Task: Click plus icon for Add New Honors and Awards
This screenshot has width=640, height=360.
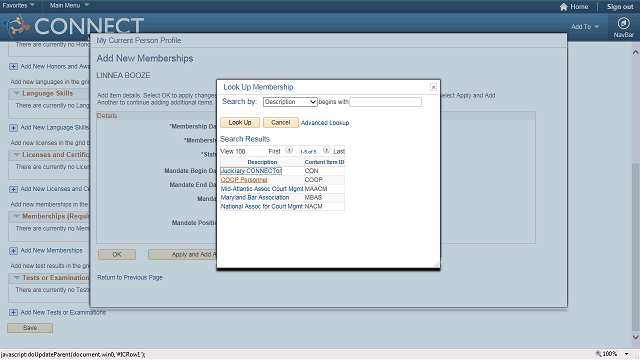Action: 13,67
